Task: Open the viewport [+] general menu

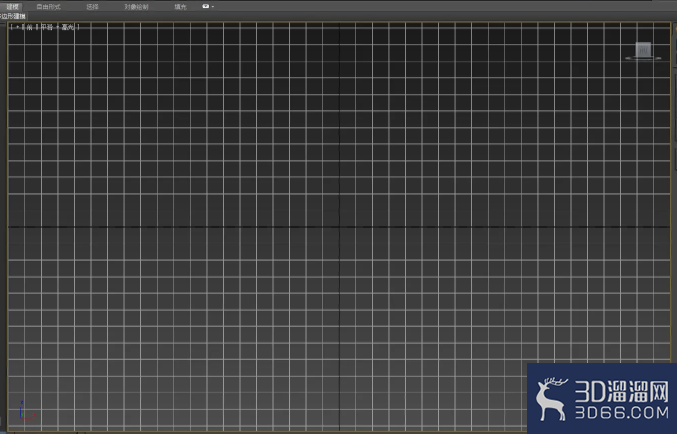Action: point(18,27)
